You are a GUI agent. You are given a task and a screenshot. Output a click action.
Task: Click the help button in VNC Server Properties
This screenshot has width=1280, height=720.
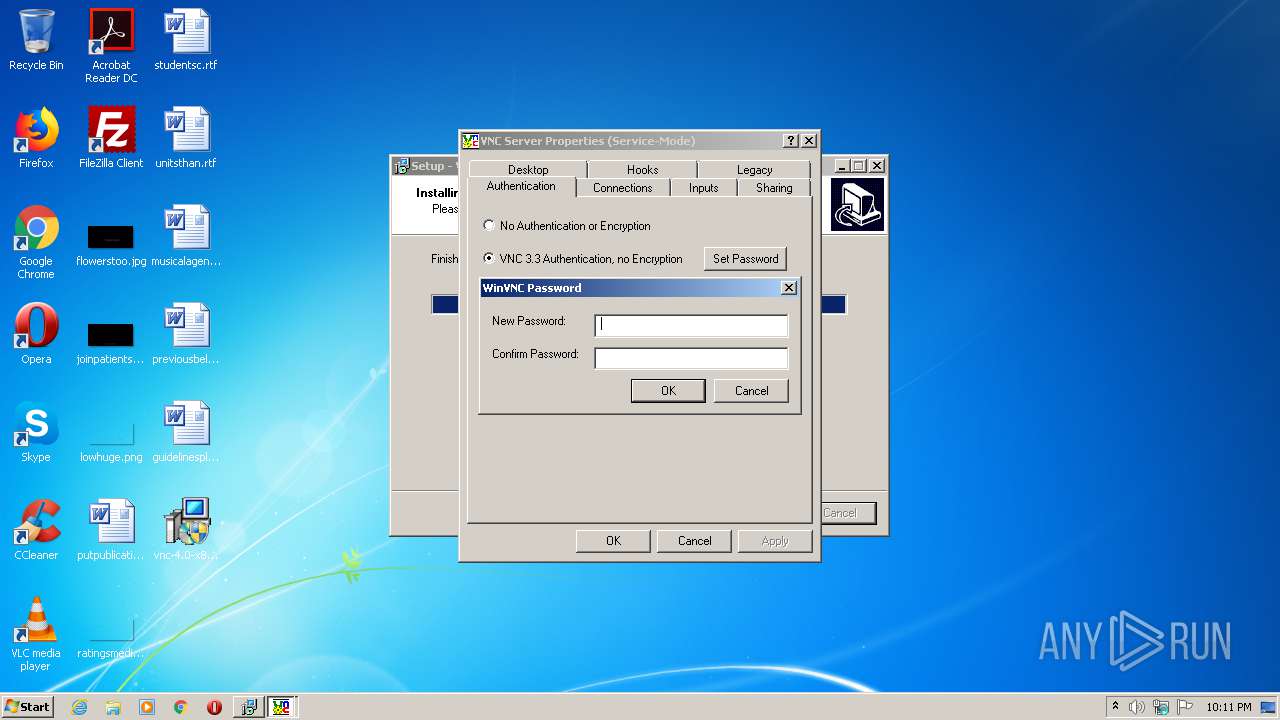coord(791,141)
